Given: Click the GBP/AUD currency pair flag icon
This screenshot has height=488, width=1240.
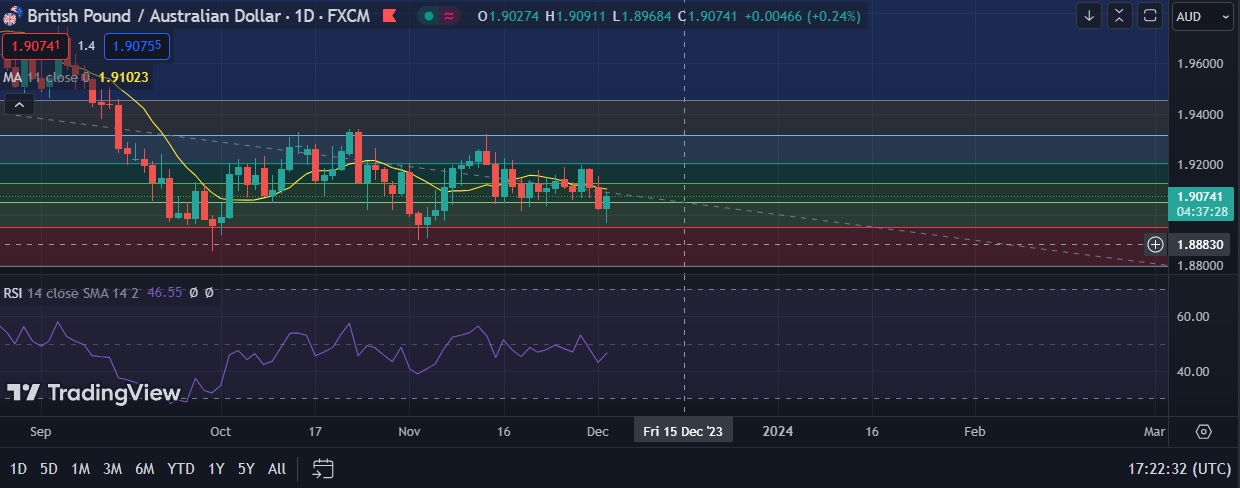Looking at the screenshot, I should click(x=13, y=16).
